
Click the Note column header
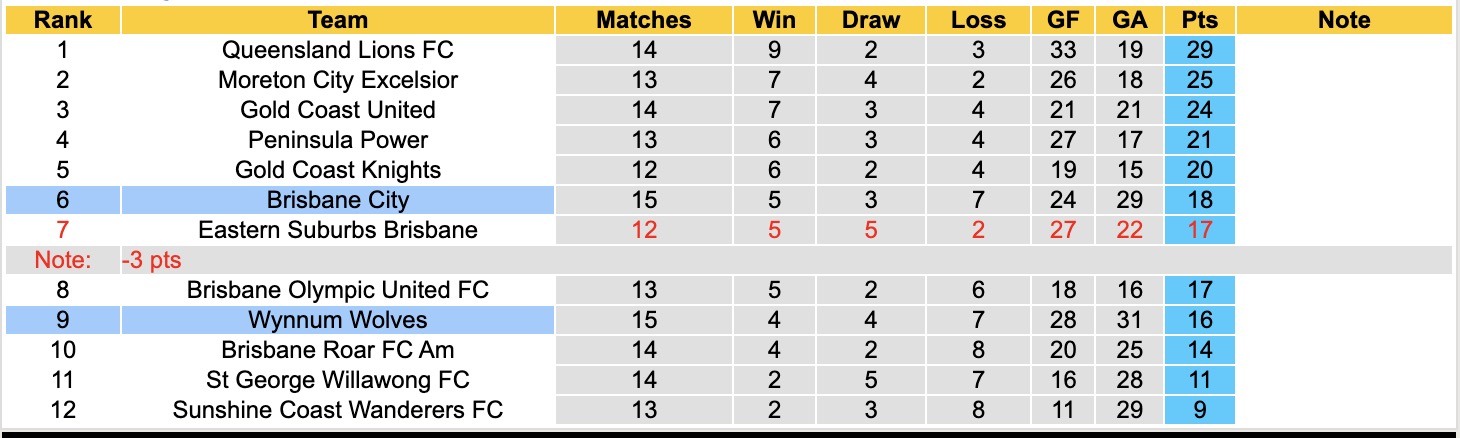point(1344,20)
